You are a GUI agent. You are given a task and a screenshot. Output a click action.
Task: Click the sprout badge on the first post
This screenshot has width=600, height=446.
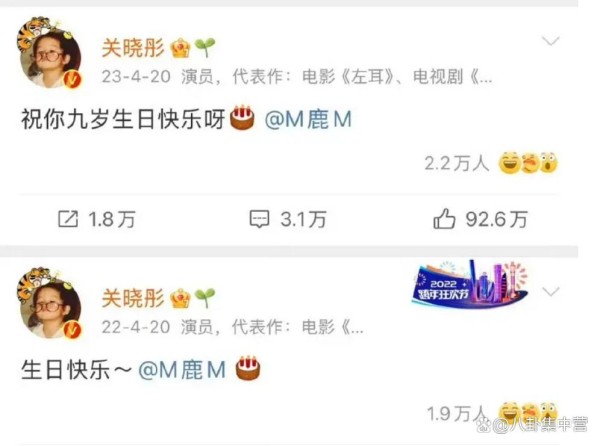click(205, 48)
